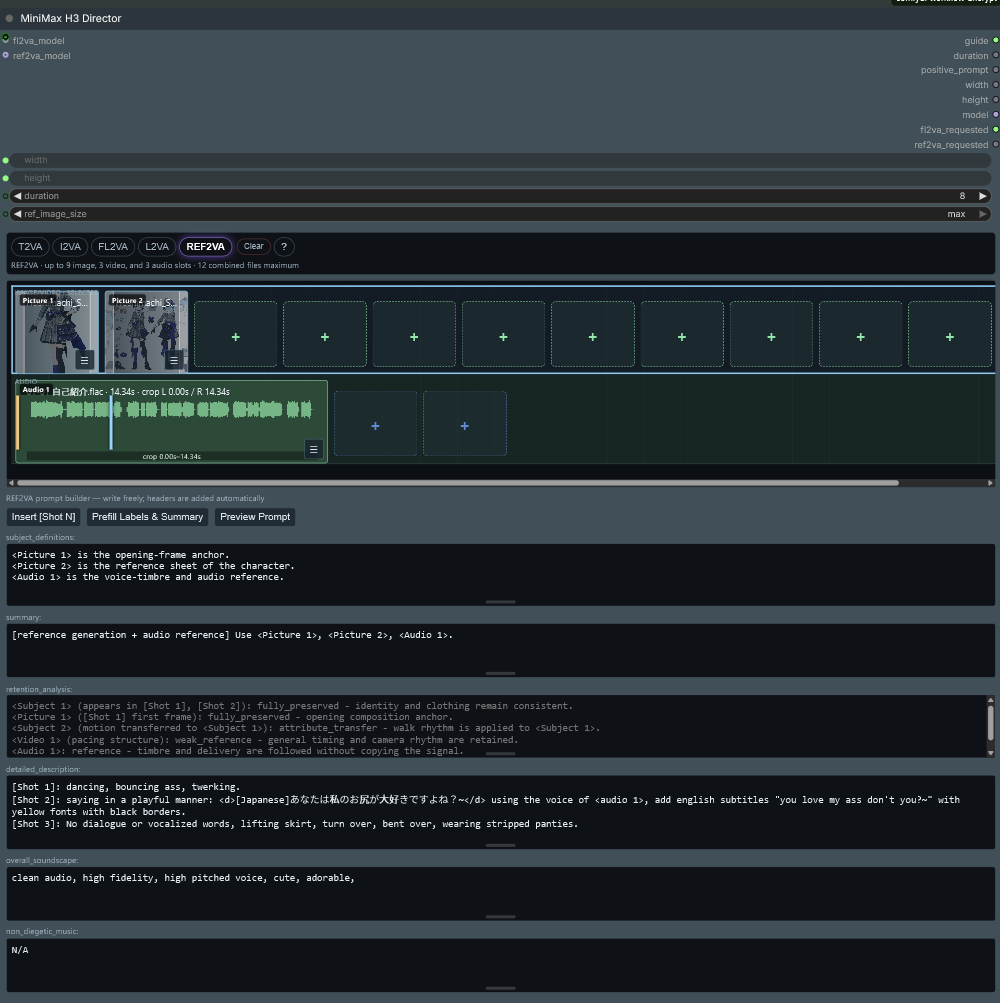Image resolution: width=1000 pixels, height=1003 pixels.
Task: Click Insert [Shot N] button
Action: coord(44,517)
